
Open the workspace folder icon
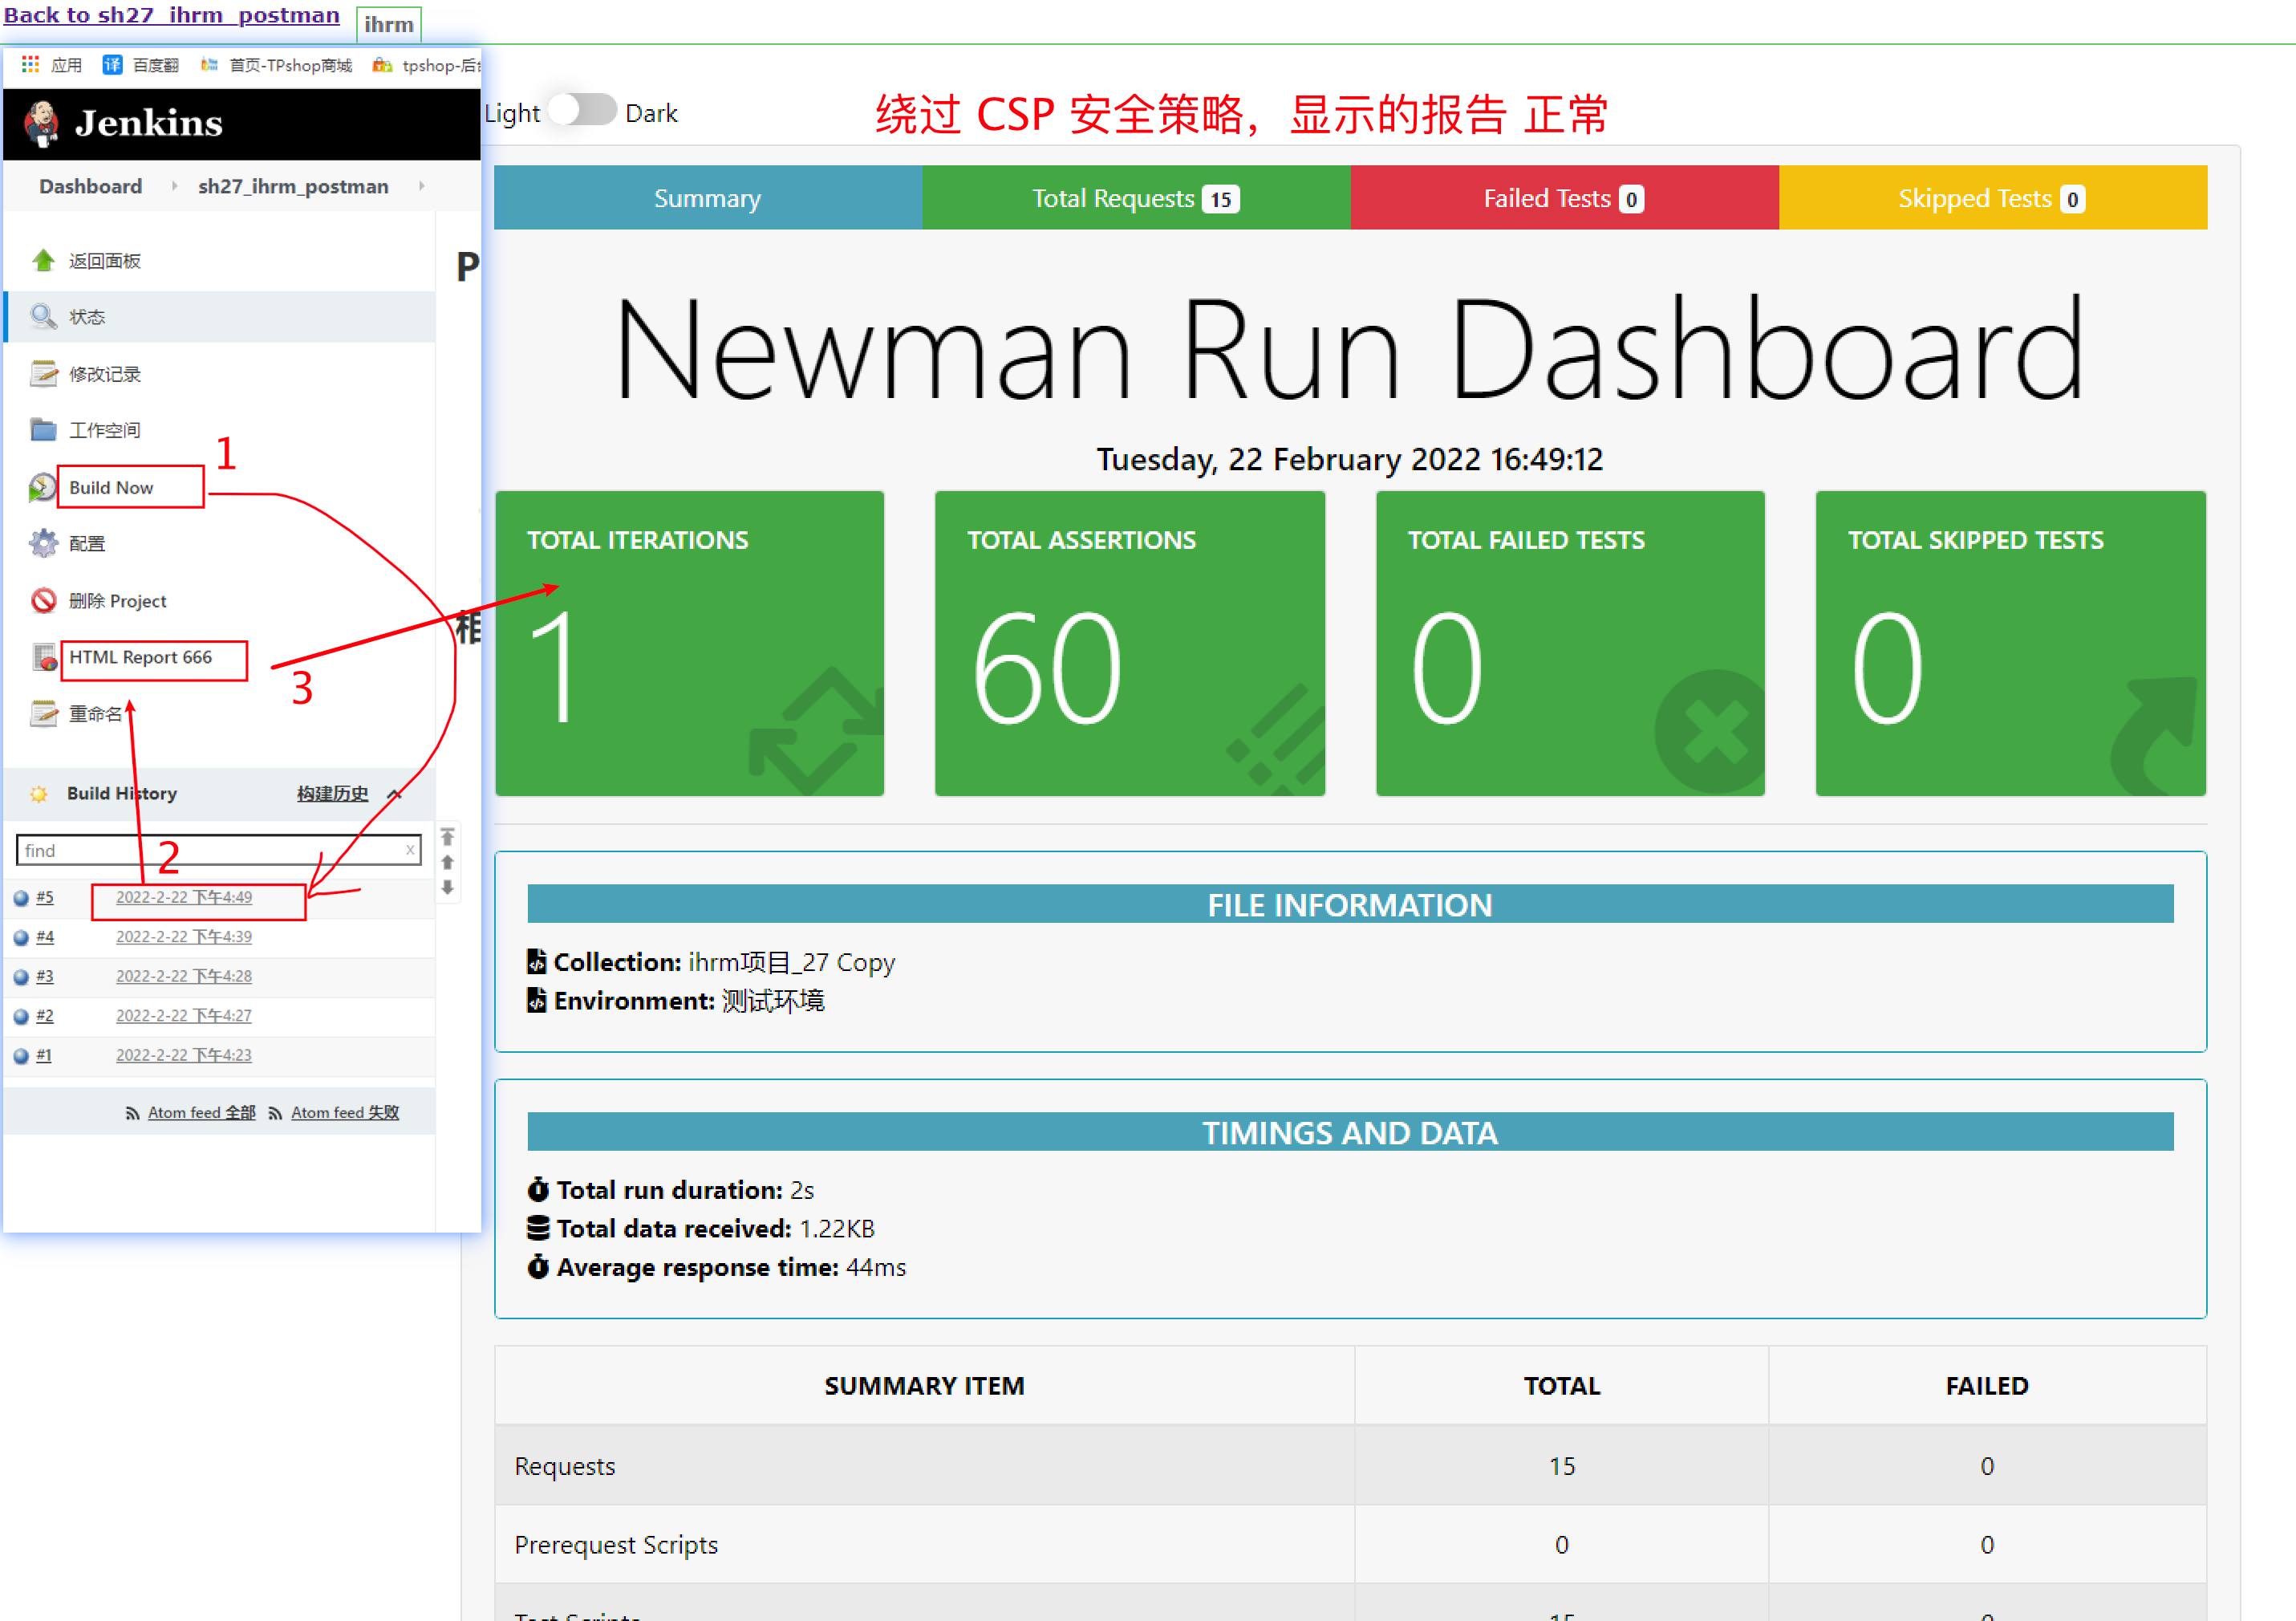(43, 430)
